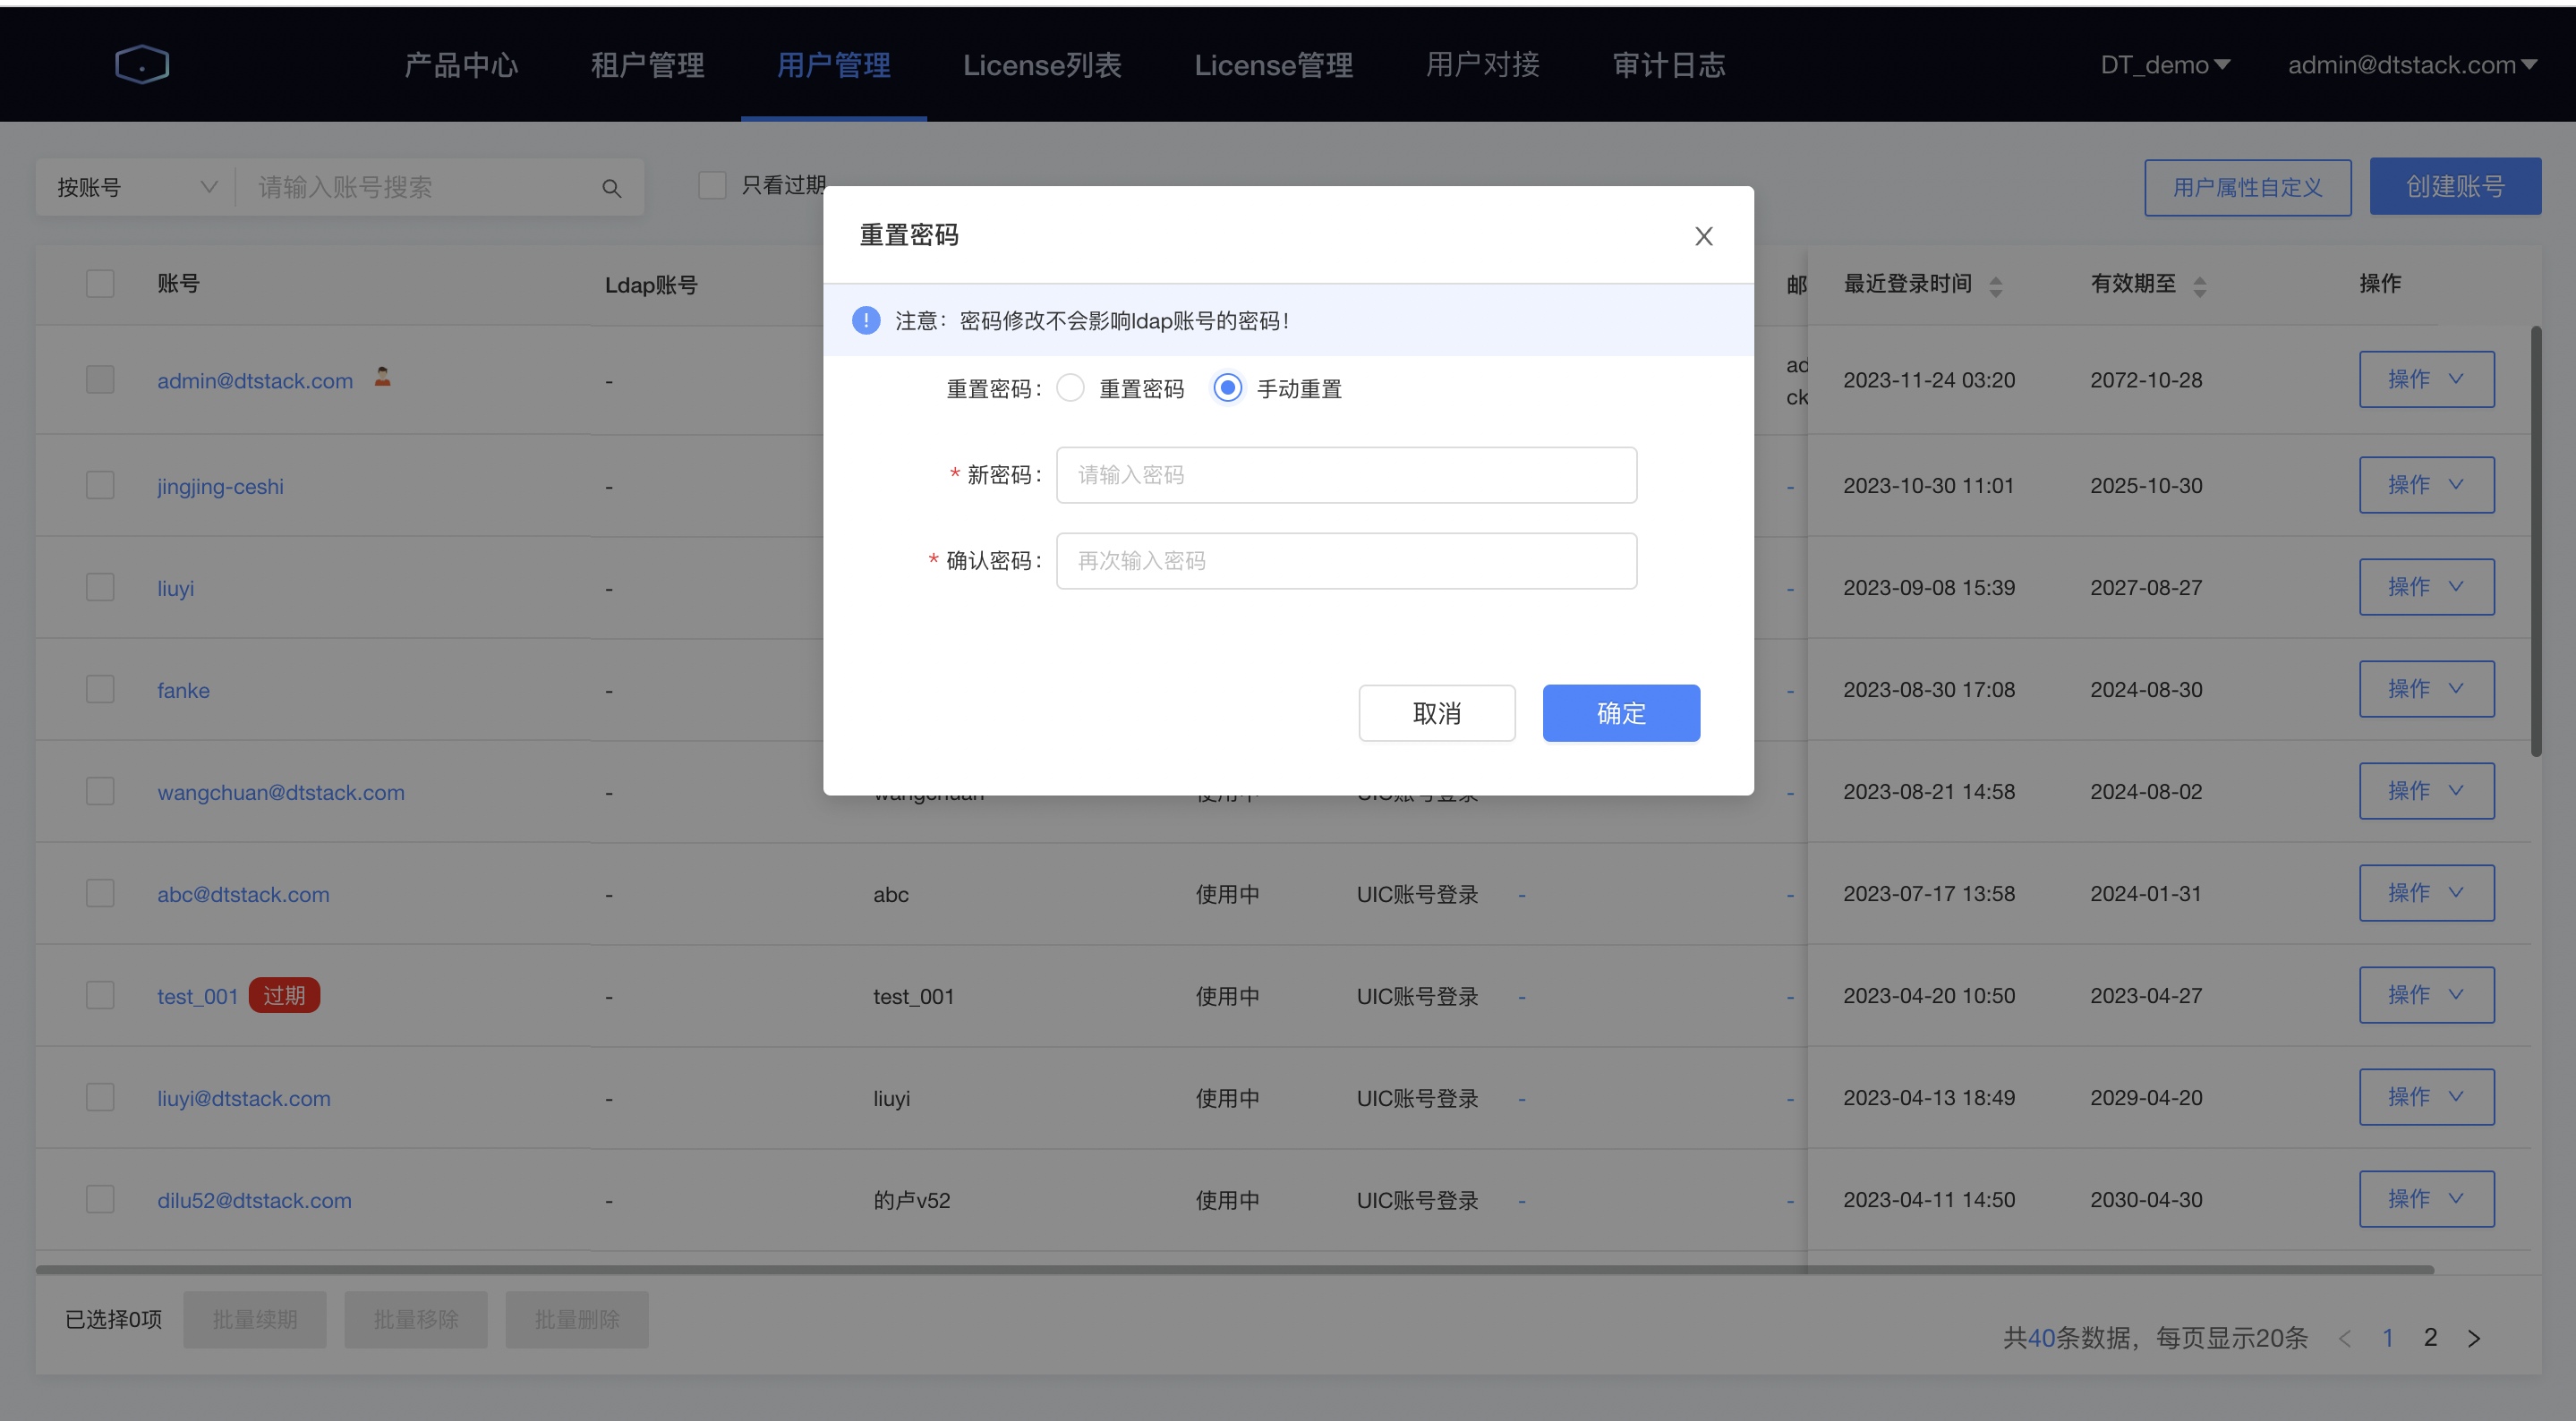Screen dimensions: 2576x1421
Task: Close the 重置密码 dialog with X
Action: (1704, 236)
